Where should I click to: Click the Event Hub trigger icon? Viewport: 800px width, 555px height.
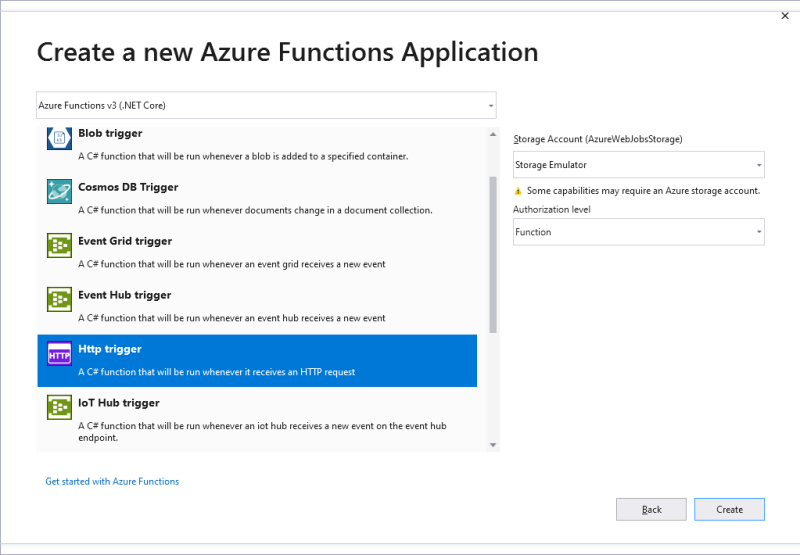click(x=59, y=299)
